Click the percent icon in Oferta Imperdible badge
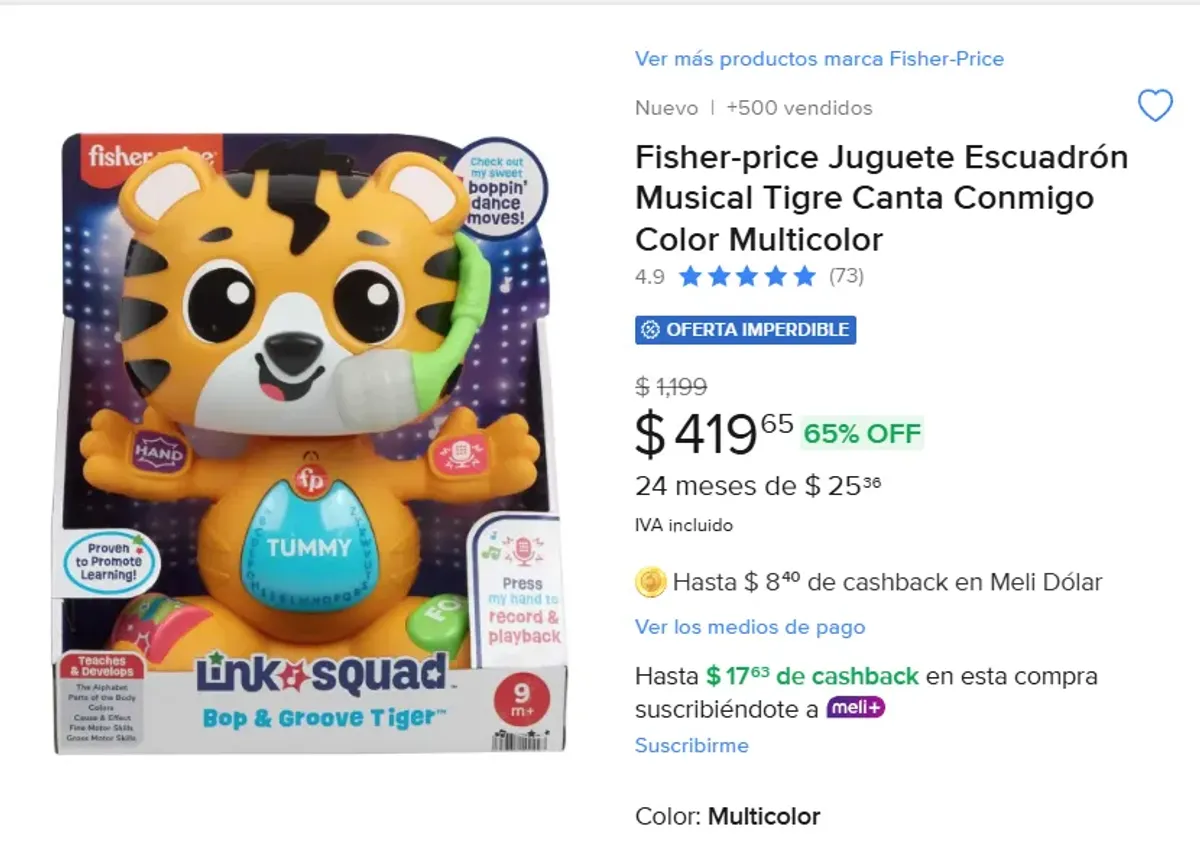The width and height of the screenshot is (1200, 841). click(651, 330)
